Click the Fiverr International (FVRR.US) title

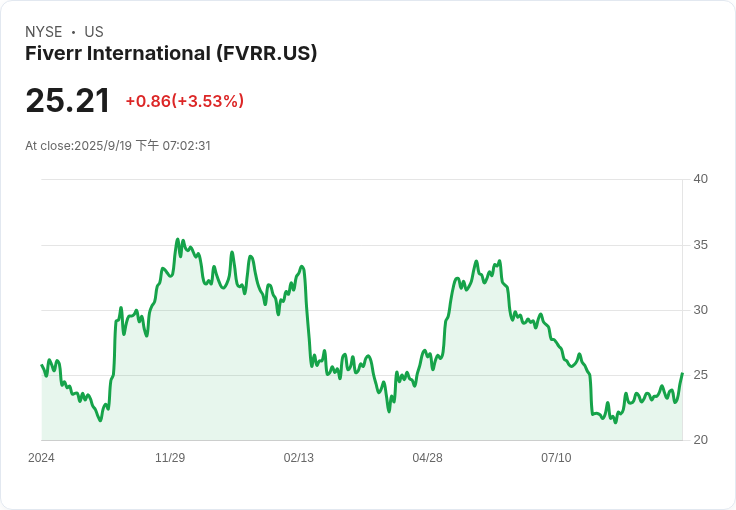pyautogui.click(x=171, y=53)
